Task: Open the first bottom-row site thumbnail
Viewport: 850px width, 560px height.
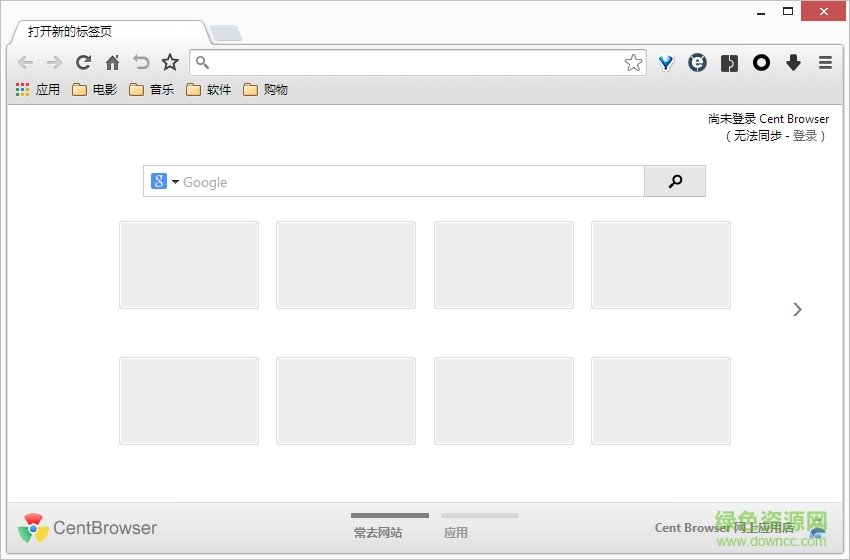Action: 189,401
